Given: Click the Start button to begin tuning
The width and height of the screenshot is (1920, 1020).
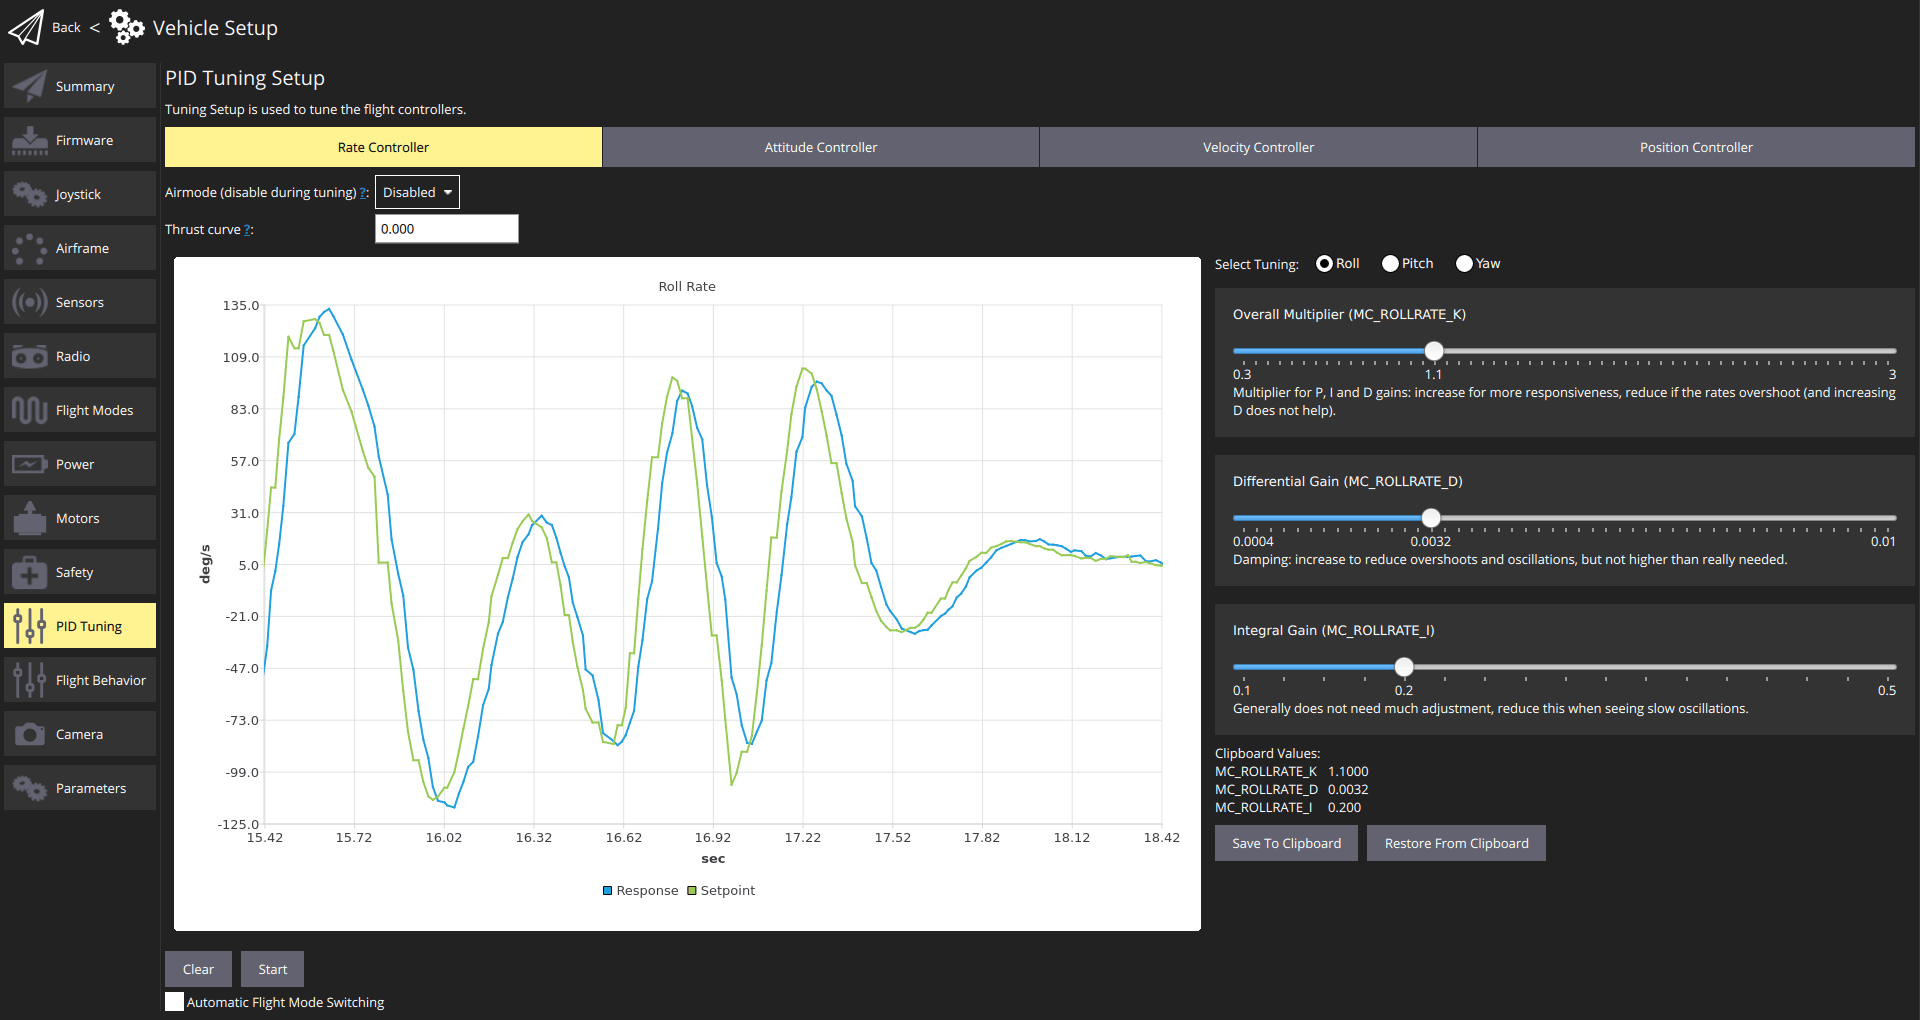Looking at the screenshot, I should 271,968.
